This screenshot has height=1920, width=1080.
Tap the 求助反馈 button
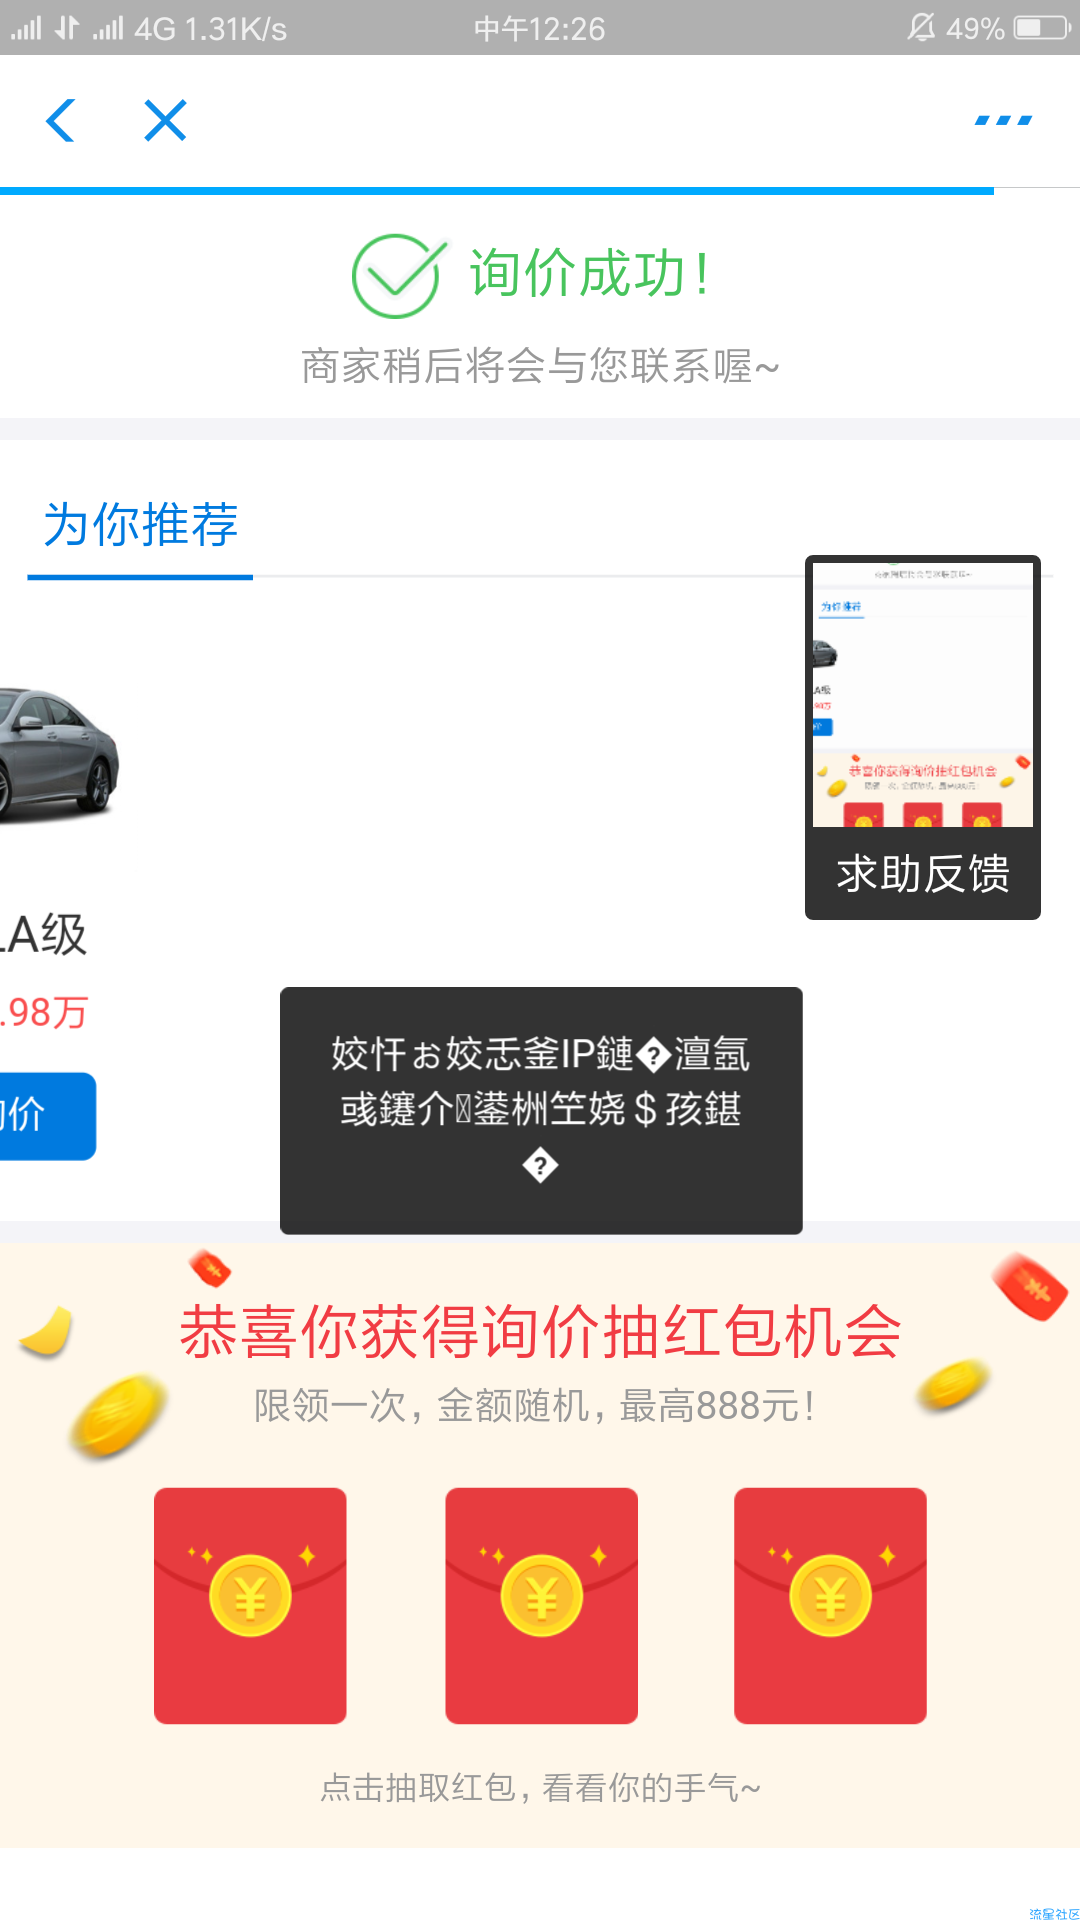[x=922, y=873]
